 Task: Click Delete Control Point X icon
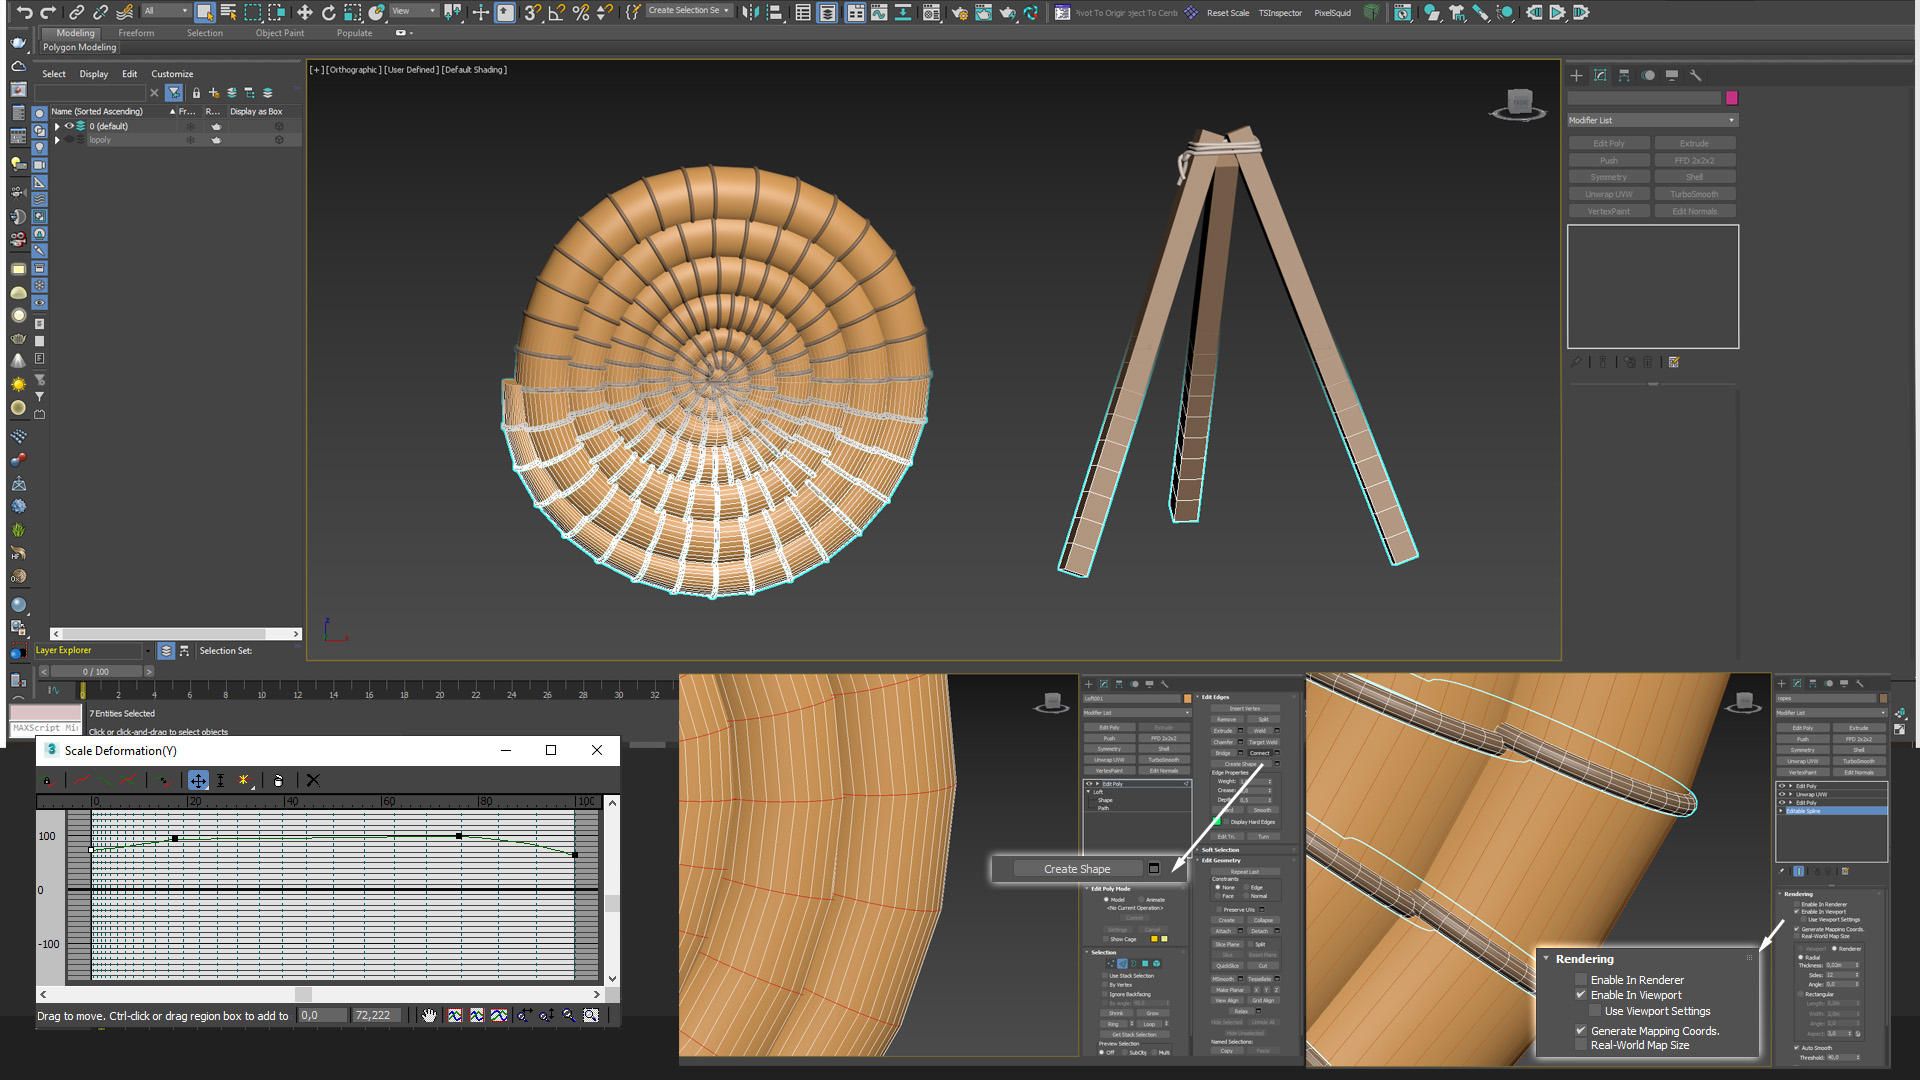point(313,780)
